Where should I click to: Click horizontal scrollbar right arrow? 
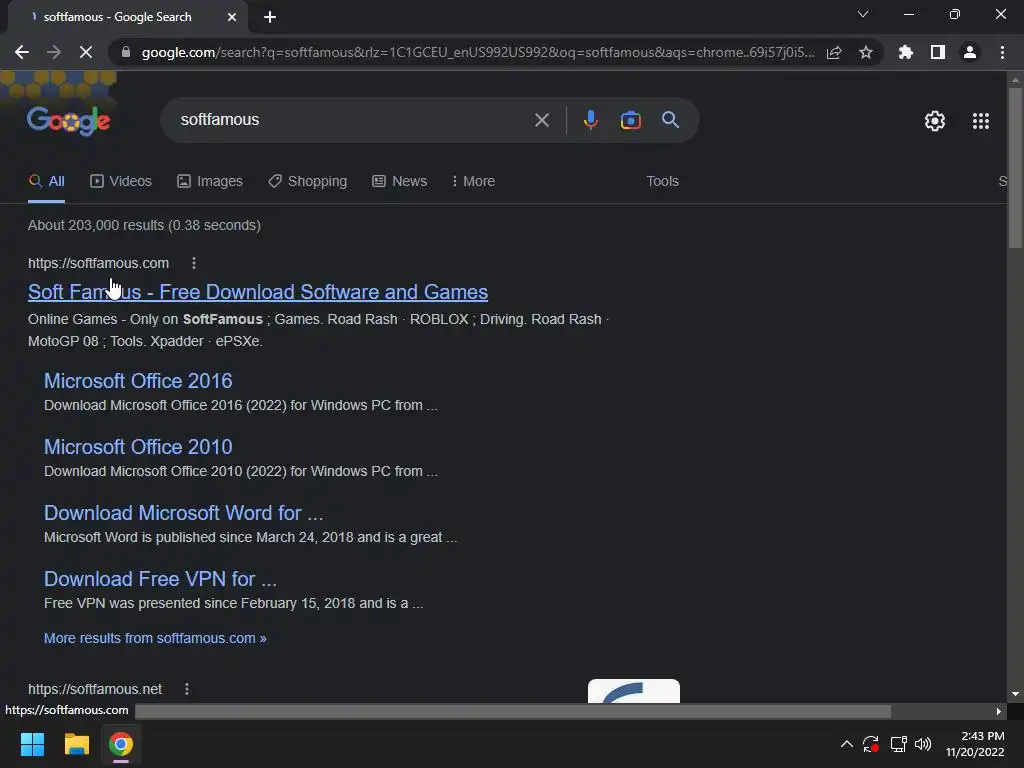pyautogui.click(x=999, y=711)
